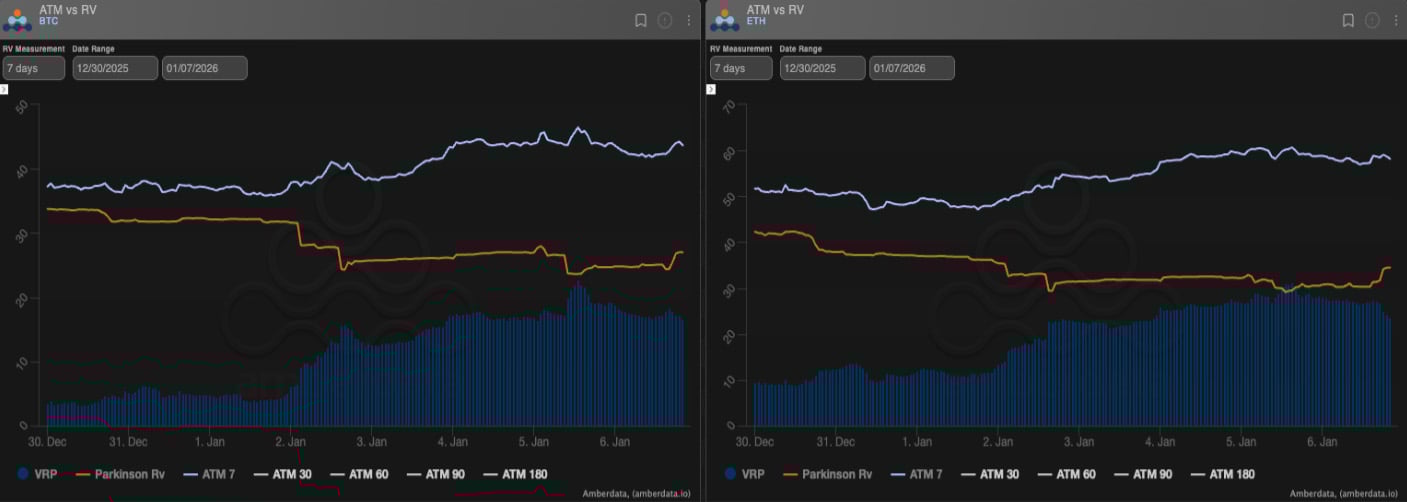This screenshot has height=502, width=1407.
Task: Click the Amberdata logo in ETH panel
Action: tap(725, 19)
